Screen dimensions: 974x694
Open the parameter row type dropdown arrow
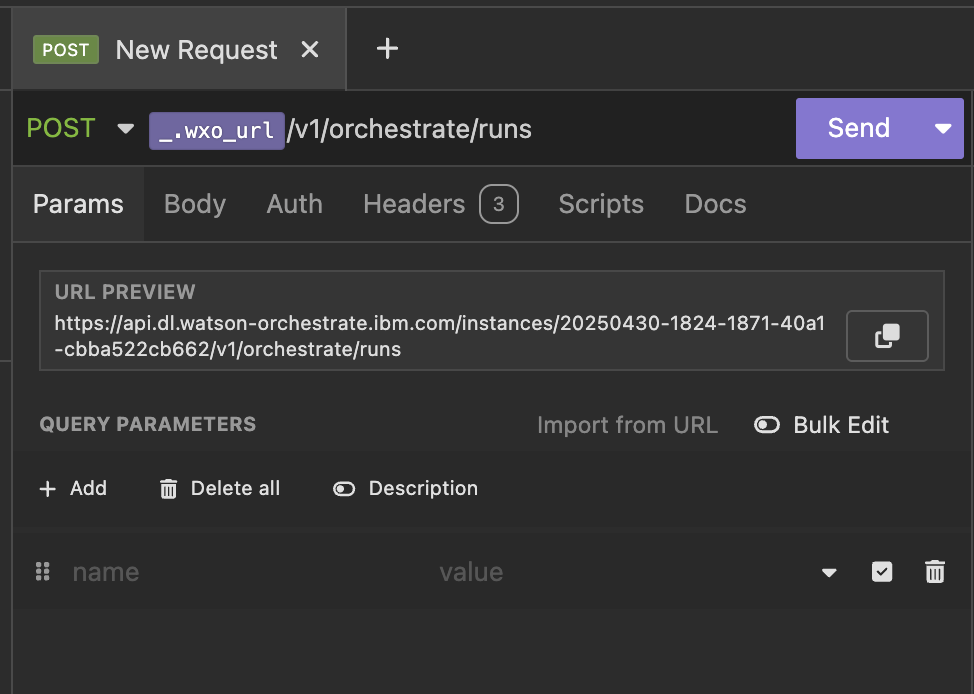point(829,572)
